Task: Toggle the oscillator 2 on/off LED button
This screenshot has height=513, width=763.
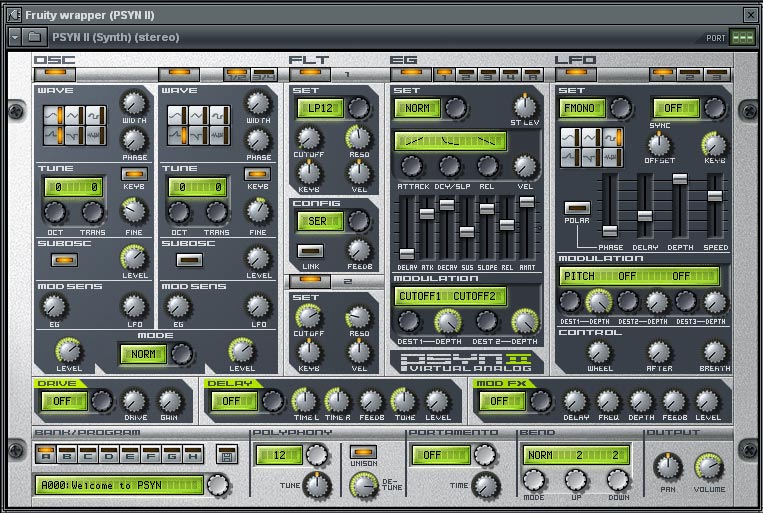Action: [179, 74]
